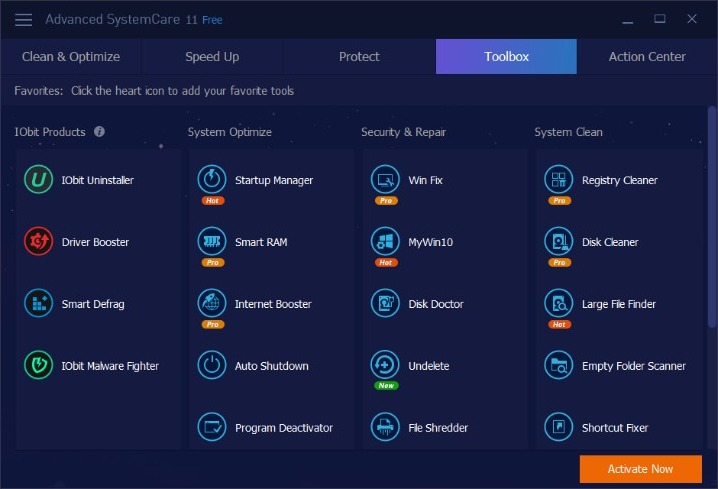Screen dimensions: 718x489
Task: Click the File Shredder icon
Action: [385, 428]
